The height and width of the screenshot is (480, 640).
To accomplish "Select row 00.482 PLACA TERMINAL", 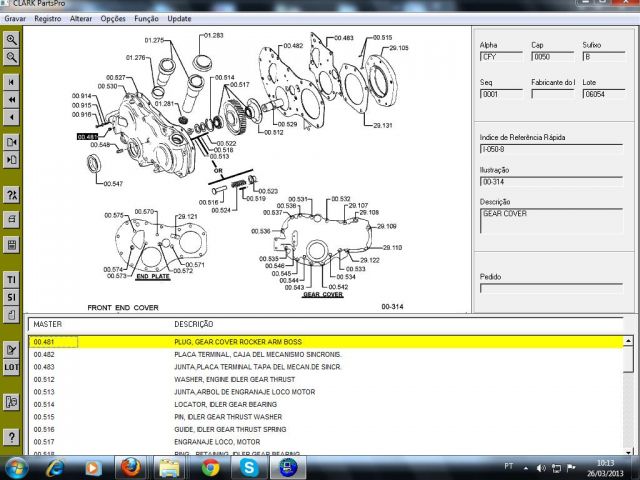I will pyautogui.click(x=326, y=355).
